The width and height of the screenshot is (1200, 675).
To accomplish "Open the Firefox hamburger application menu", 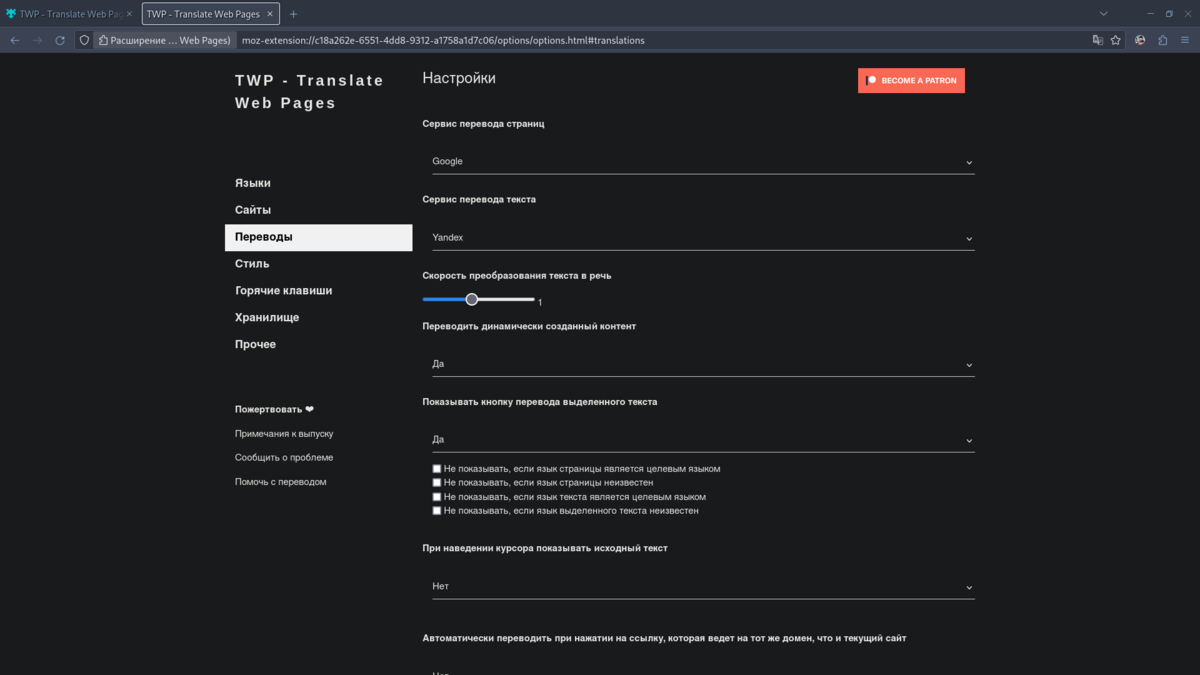I will [x=1185, y=40].
